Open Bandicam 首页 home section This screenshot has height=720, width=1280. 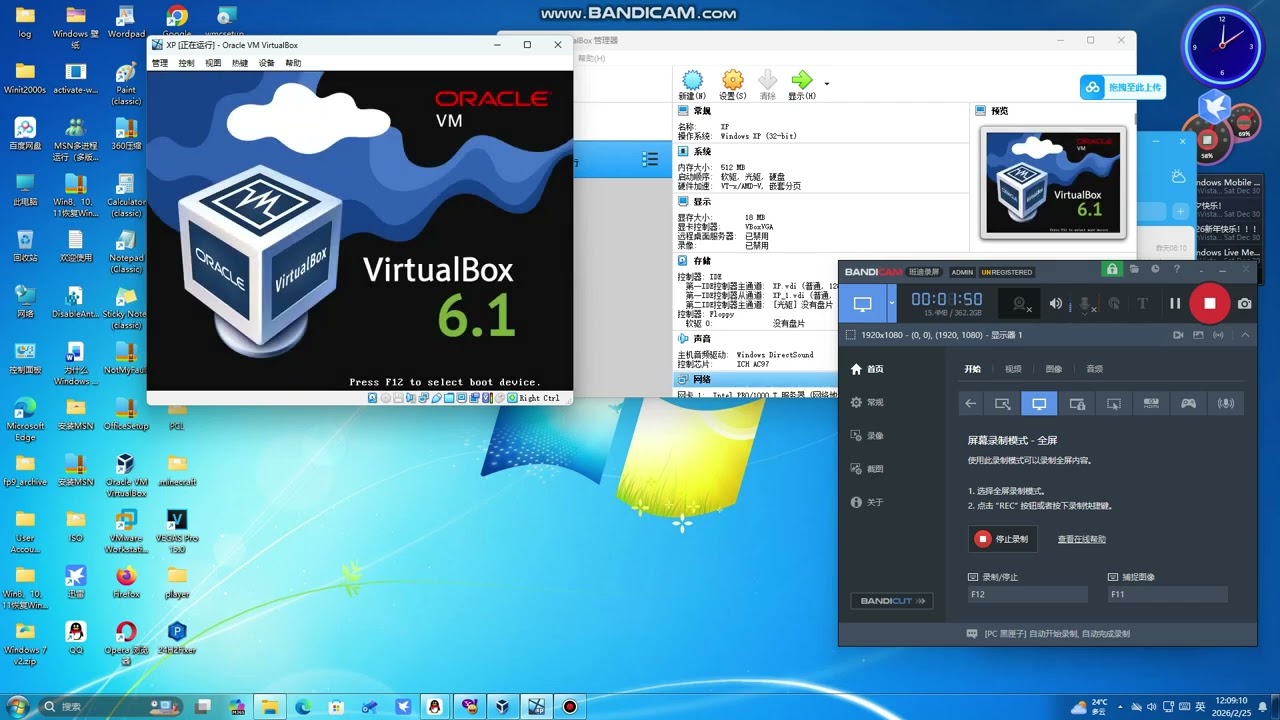point(867,369)
